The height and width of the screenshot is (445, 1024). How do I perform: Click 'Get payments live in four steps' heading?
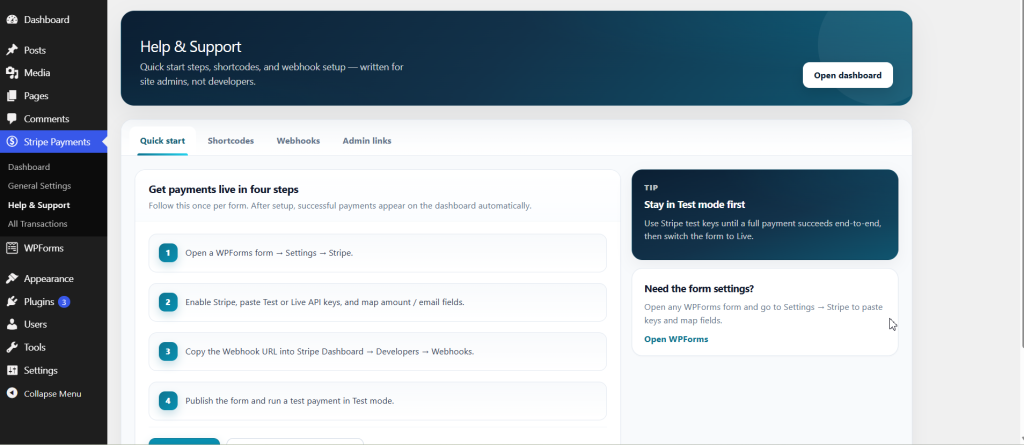(223, 190)
